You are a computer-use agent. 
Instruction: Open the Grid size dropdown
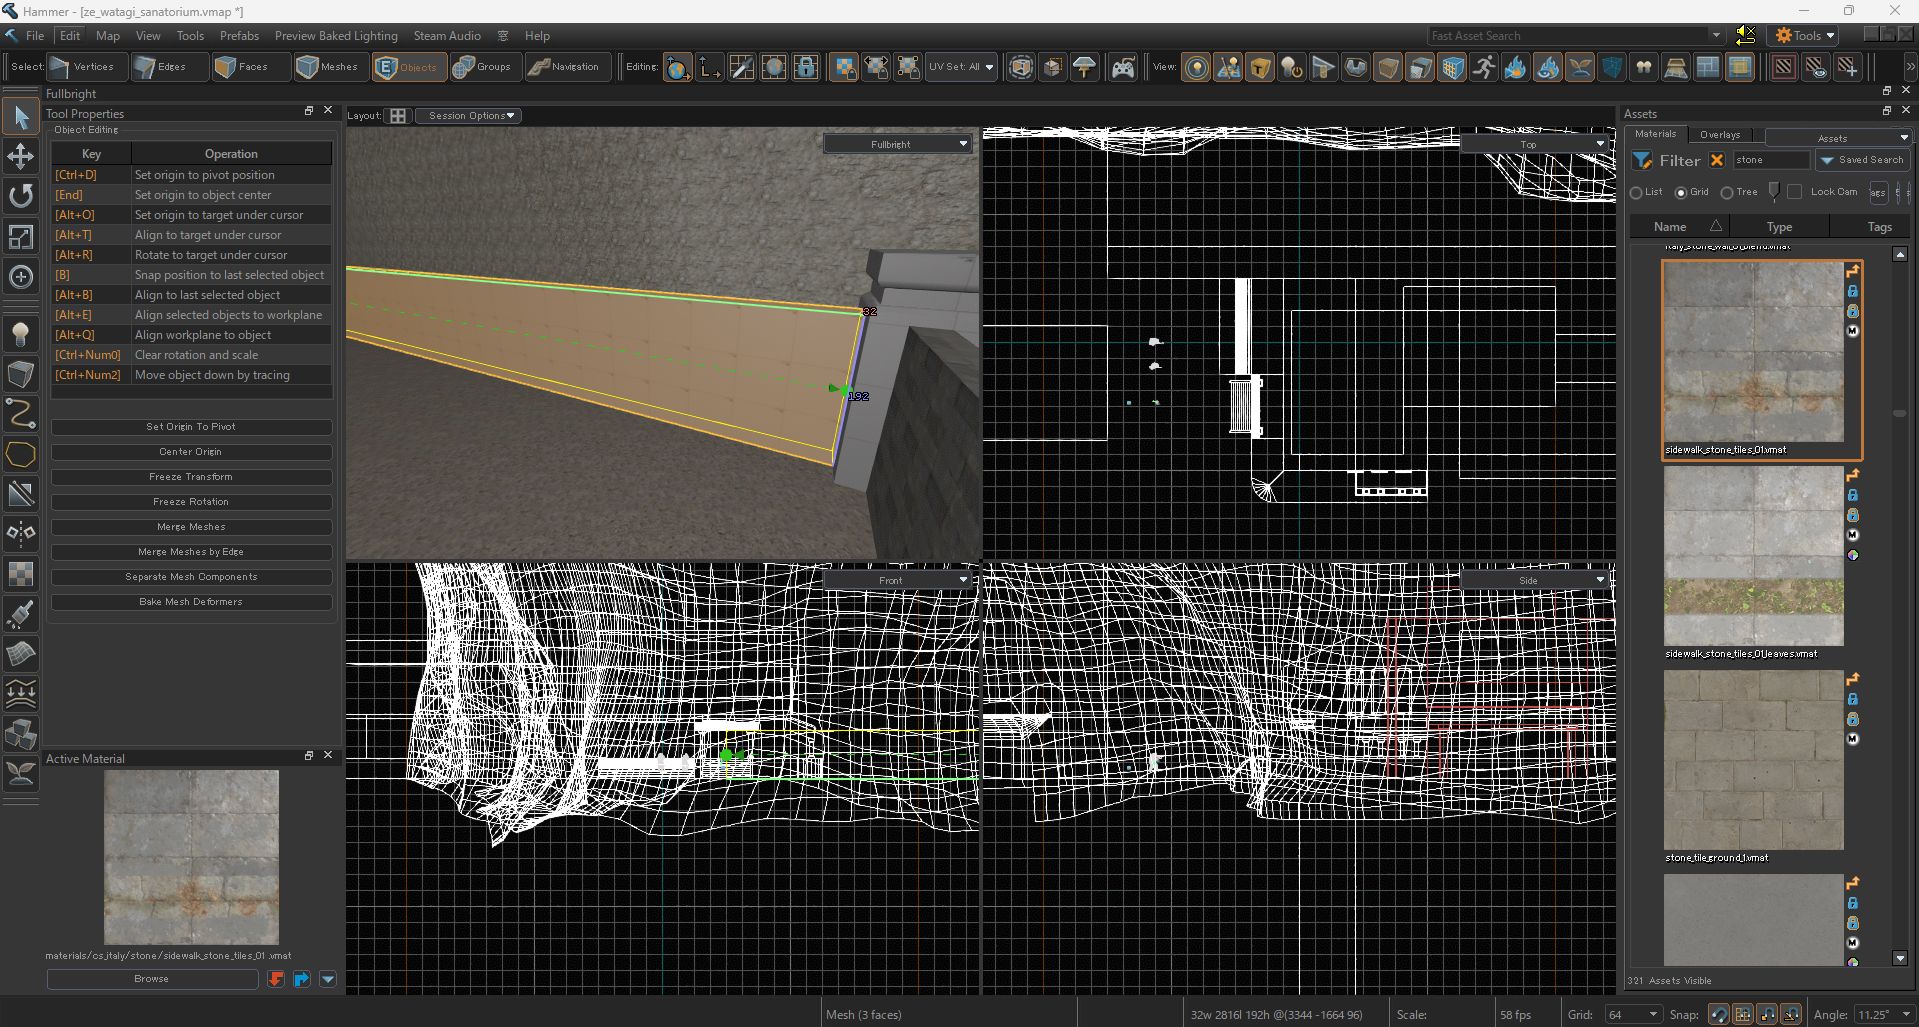[1631, 1014]
